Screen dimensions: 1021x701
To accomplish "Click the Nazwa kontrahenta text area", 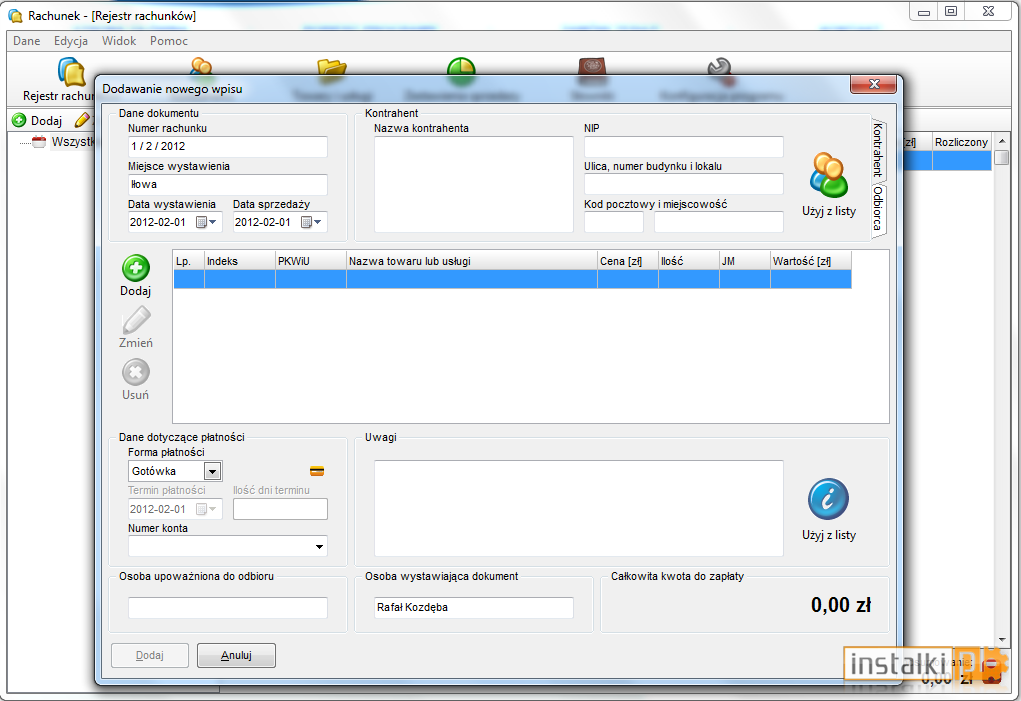I will point(473,184).
